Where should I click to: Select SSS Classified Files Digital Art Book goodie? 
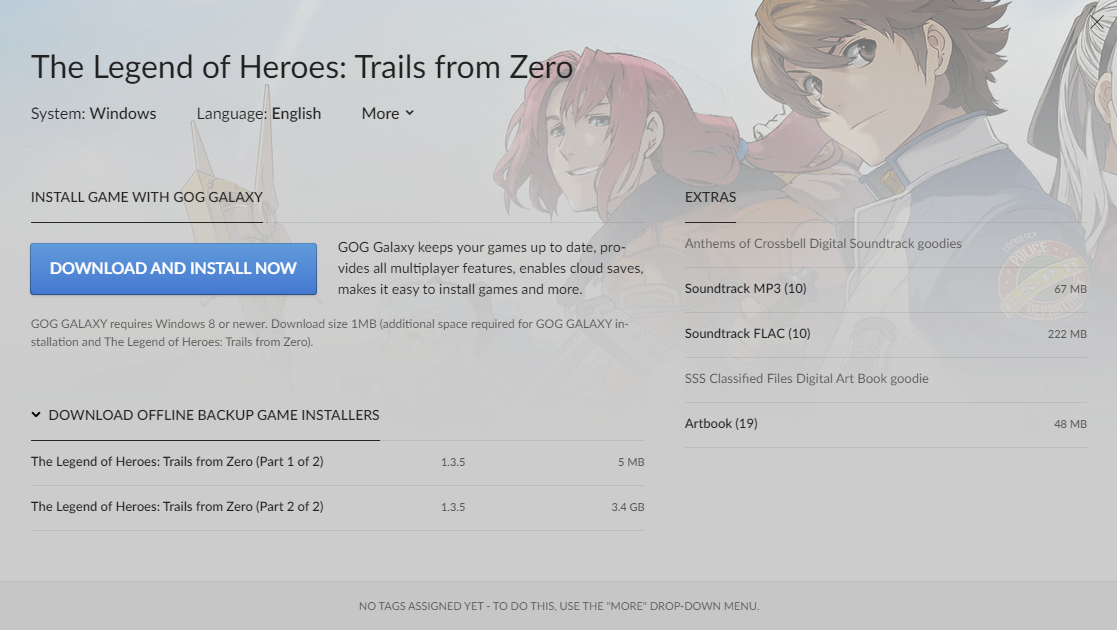[x=806, y=378]
